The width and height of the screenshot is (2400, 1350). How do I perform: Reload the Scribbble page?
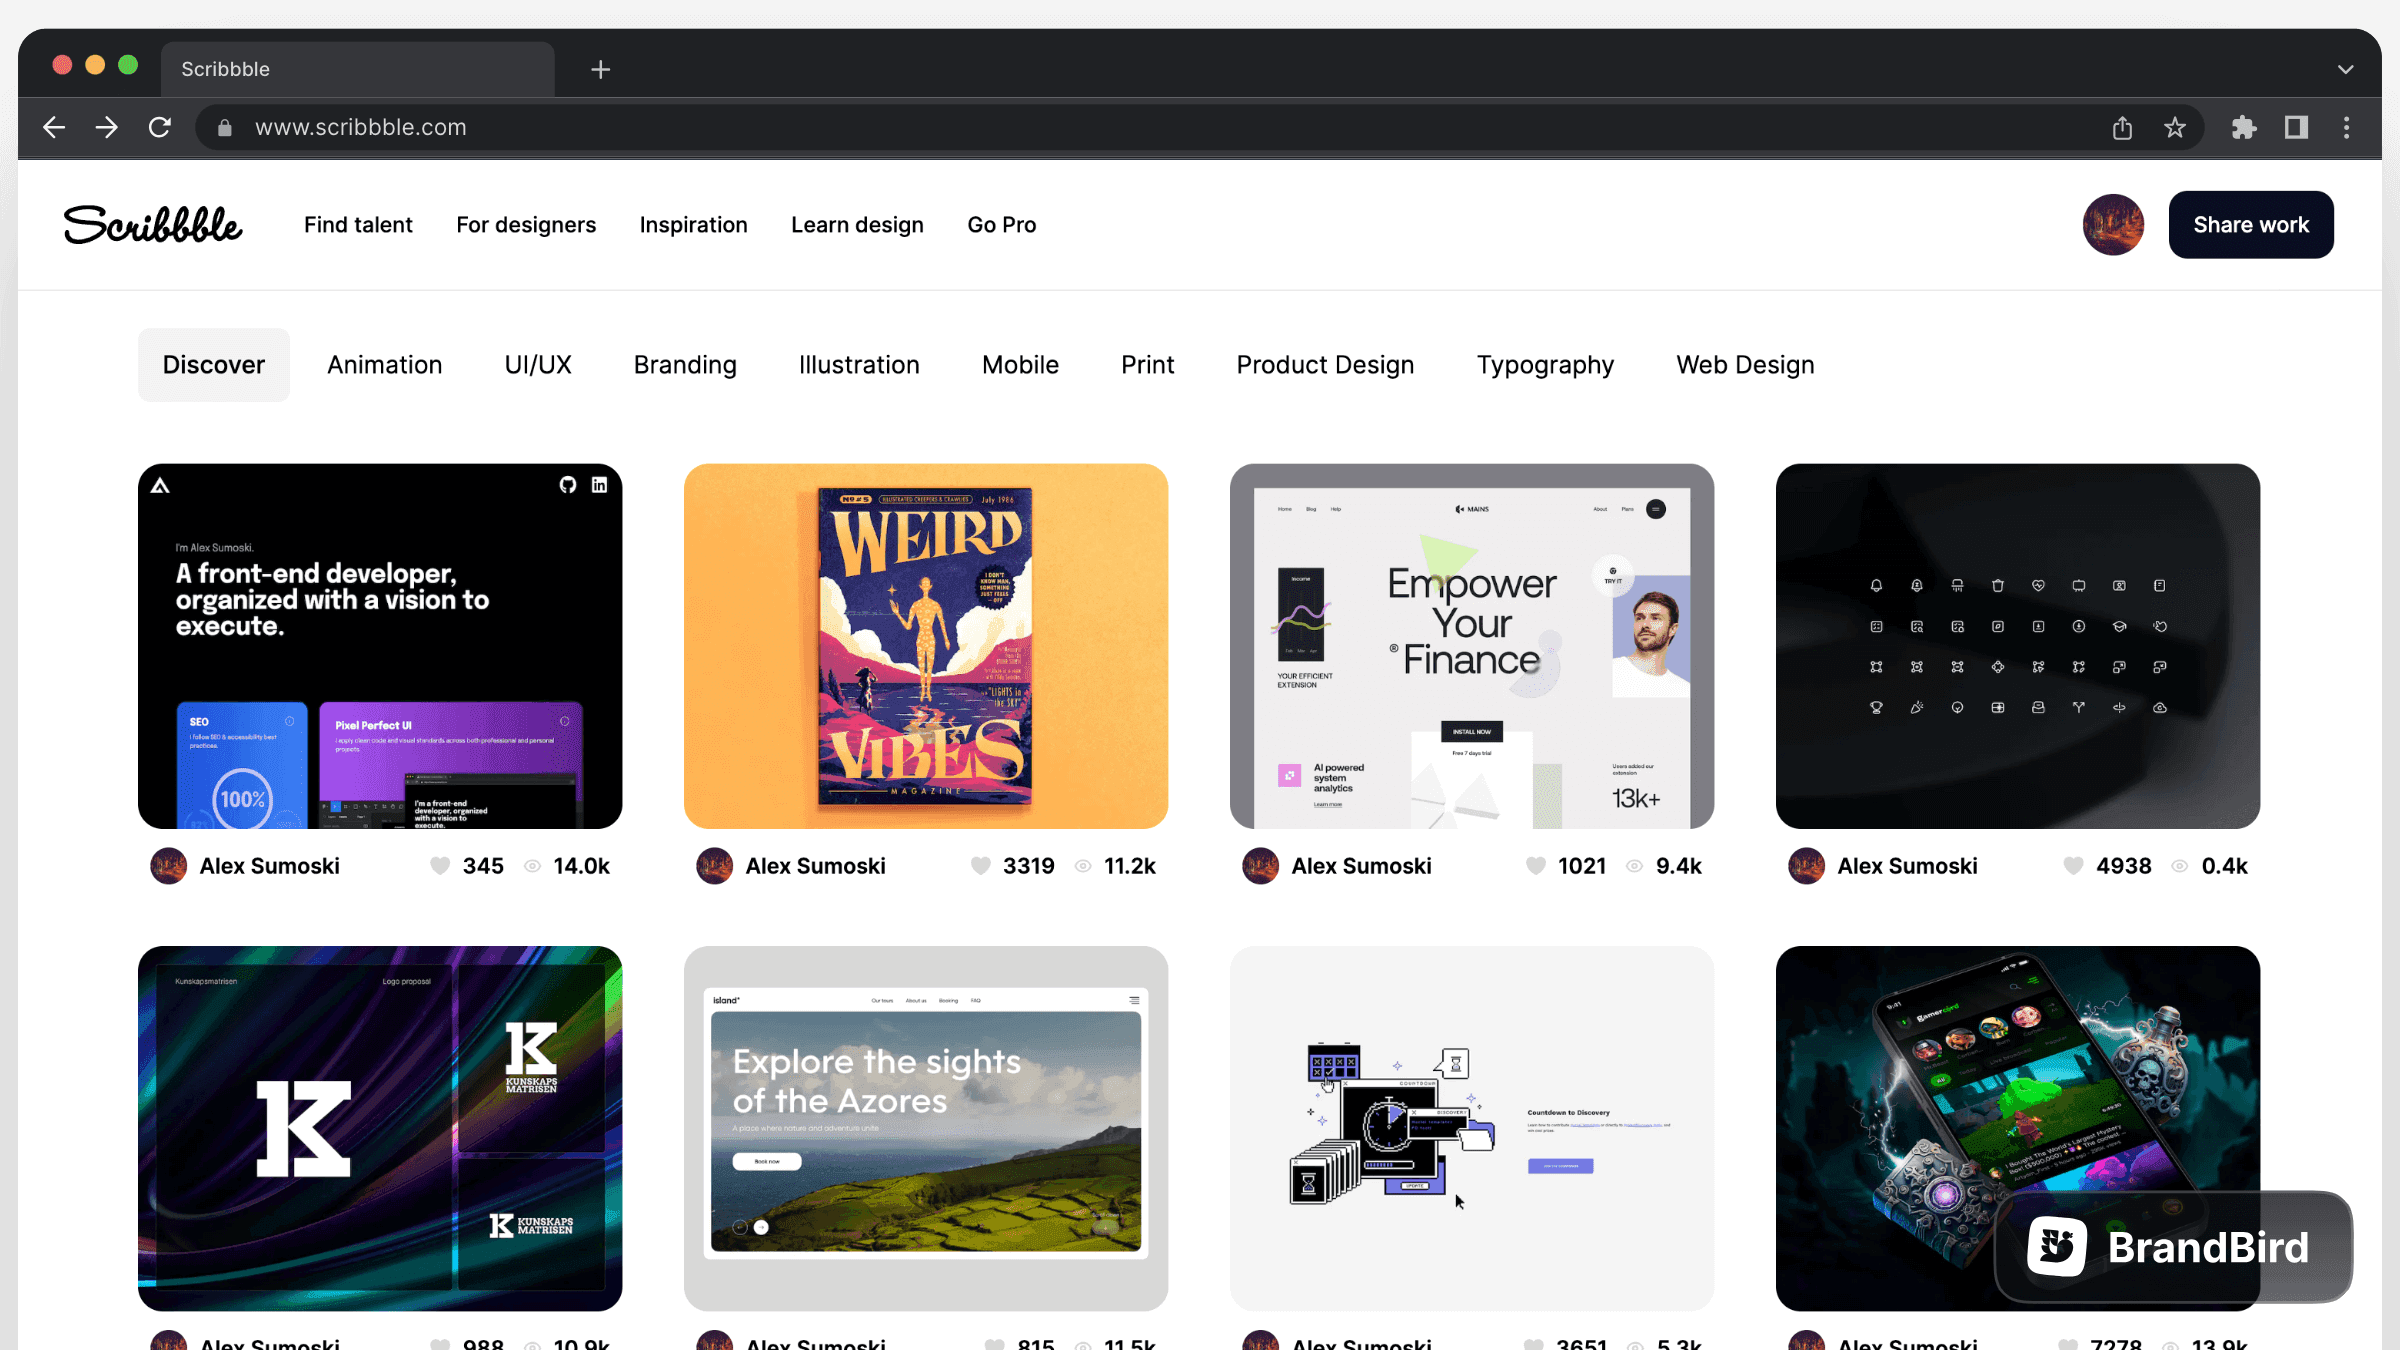(160, 127)
